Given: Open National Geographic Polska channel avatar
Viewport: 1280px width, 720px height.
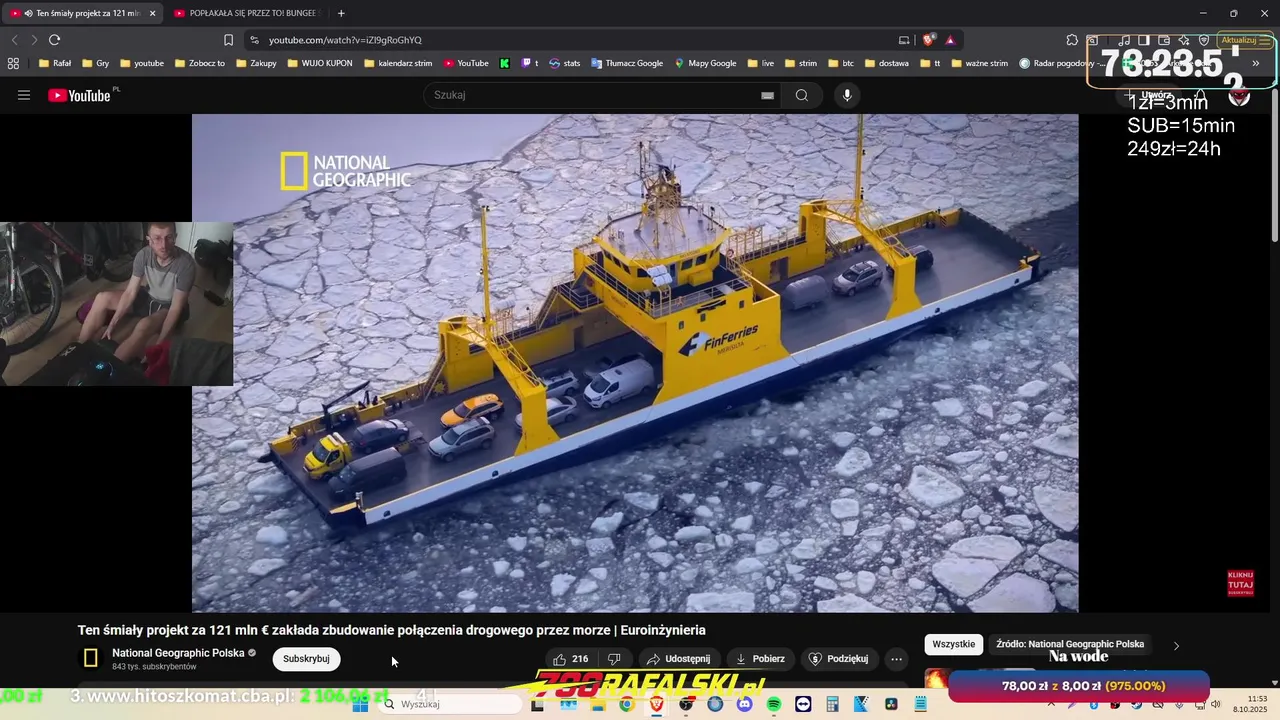Looking at the screenshot, I should (x=90, y=658).
